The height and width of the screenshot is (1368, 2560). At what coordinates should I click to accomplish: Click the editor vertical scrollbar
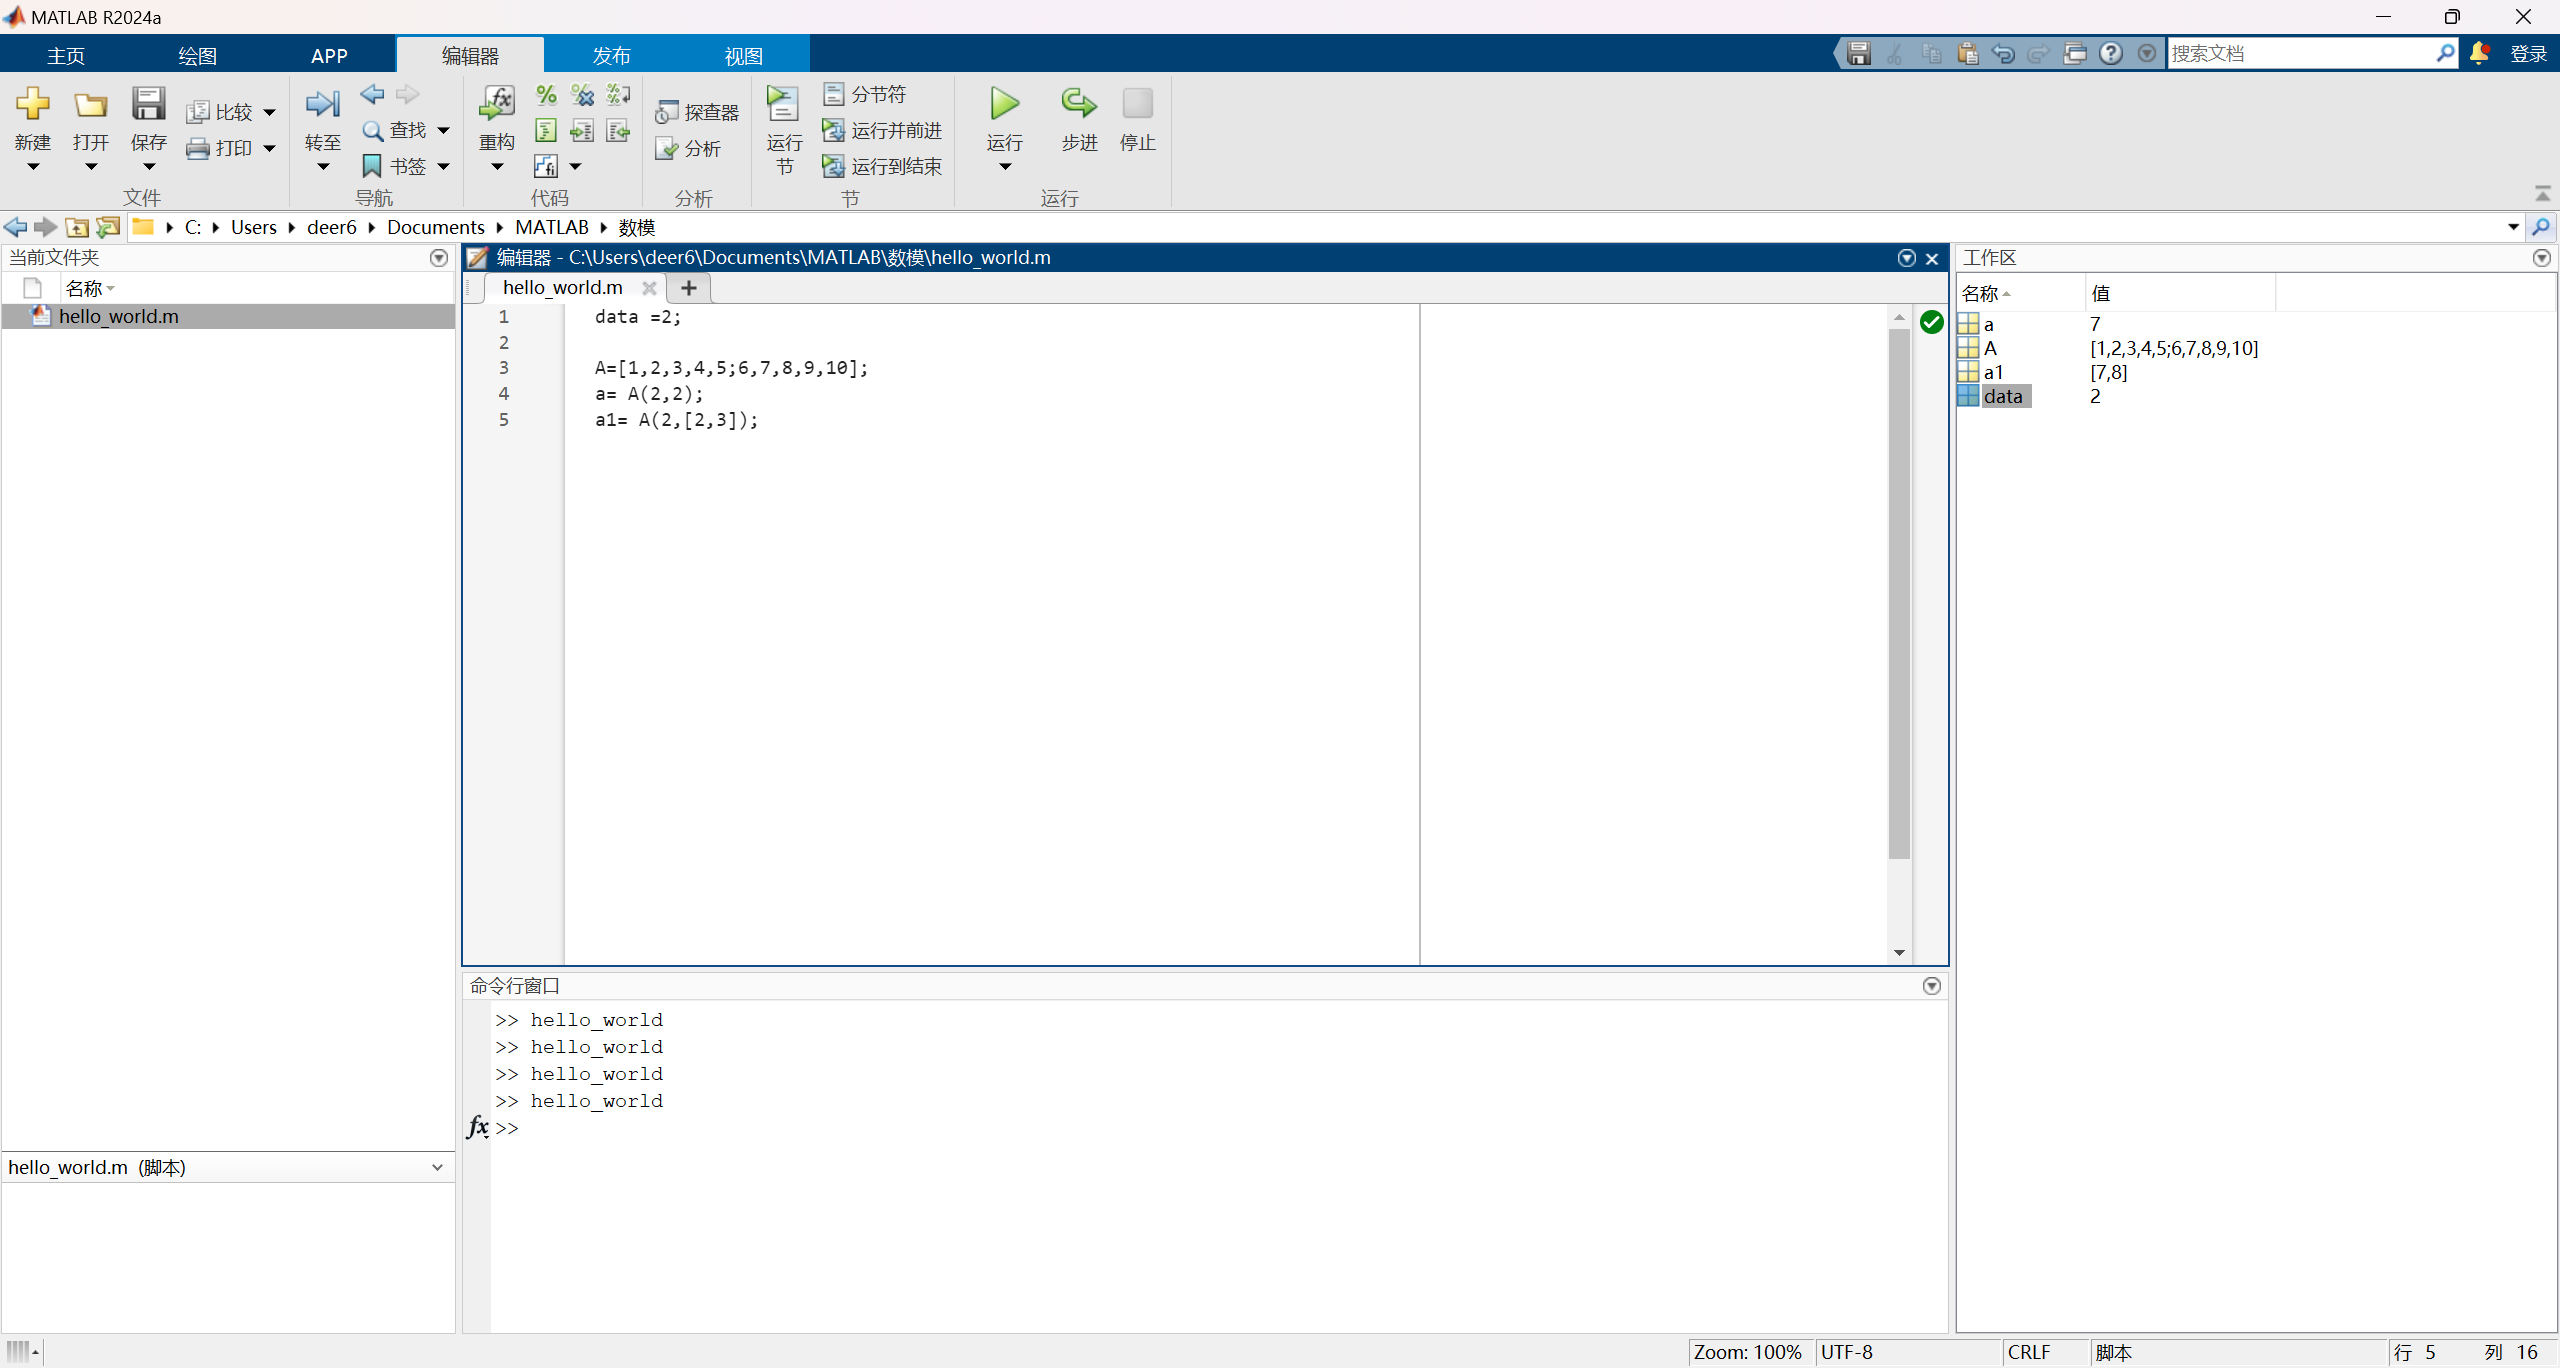click(1899, 594)
